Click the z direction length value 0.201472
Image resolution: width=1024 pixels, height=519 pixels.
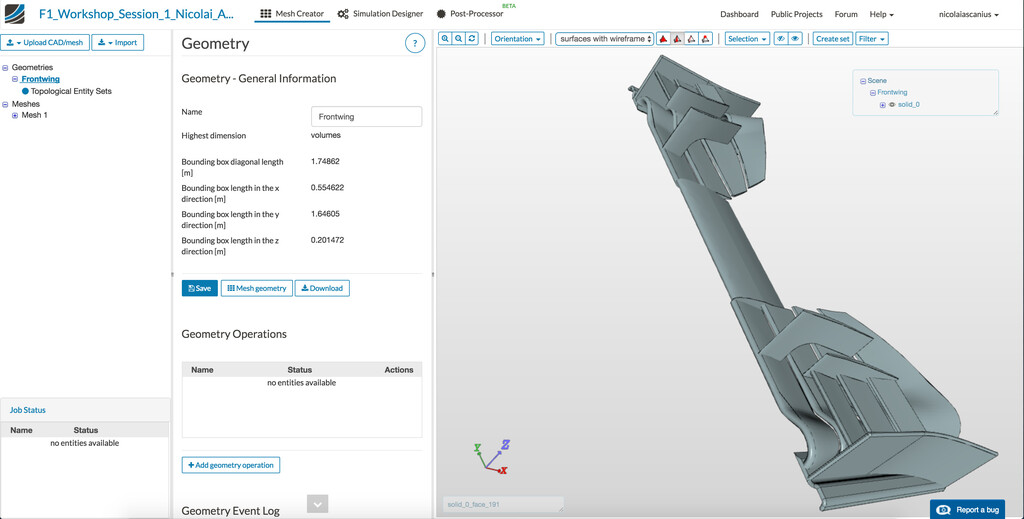(x=327, y=240)
